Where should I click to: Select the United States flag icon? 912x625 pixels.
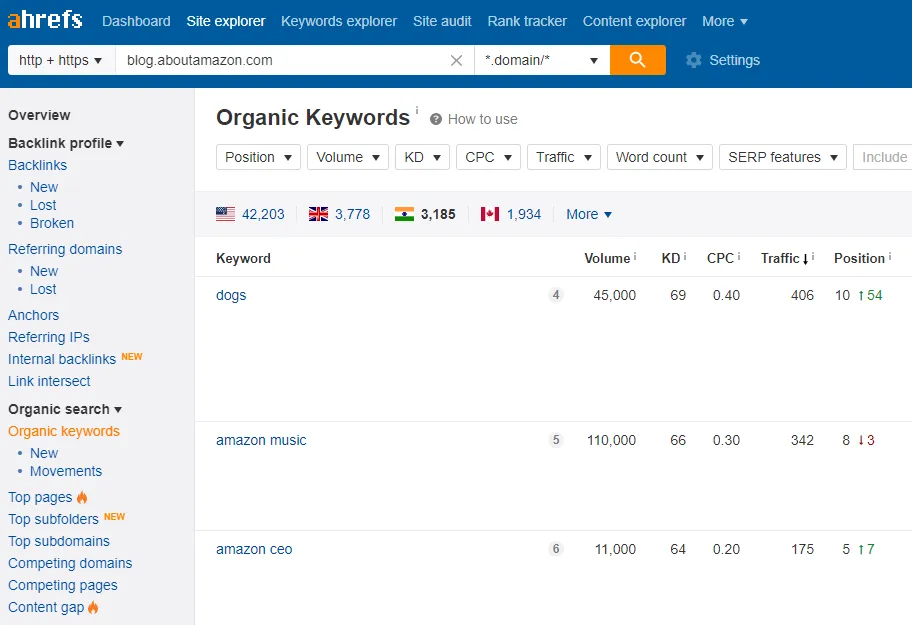tap(226, 214)
